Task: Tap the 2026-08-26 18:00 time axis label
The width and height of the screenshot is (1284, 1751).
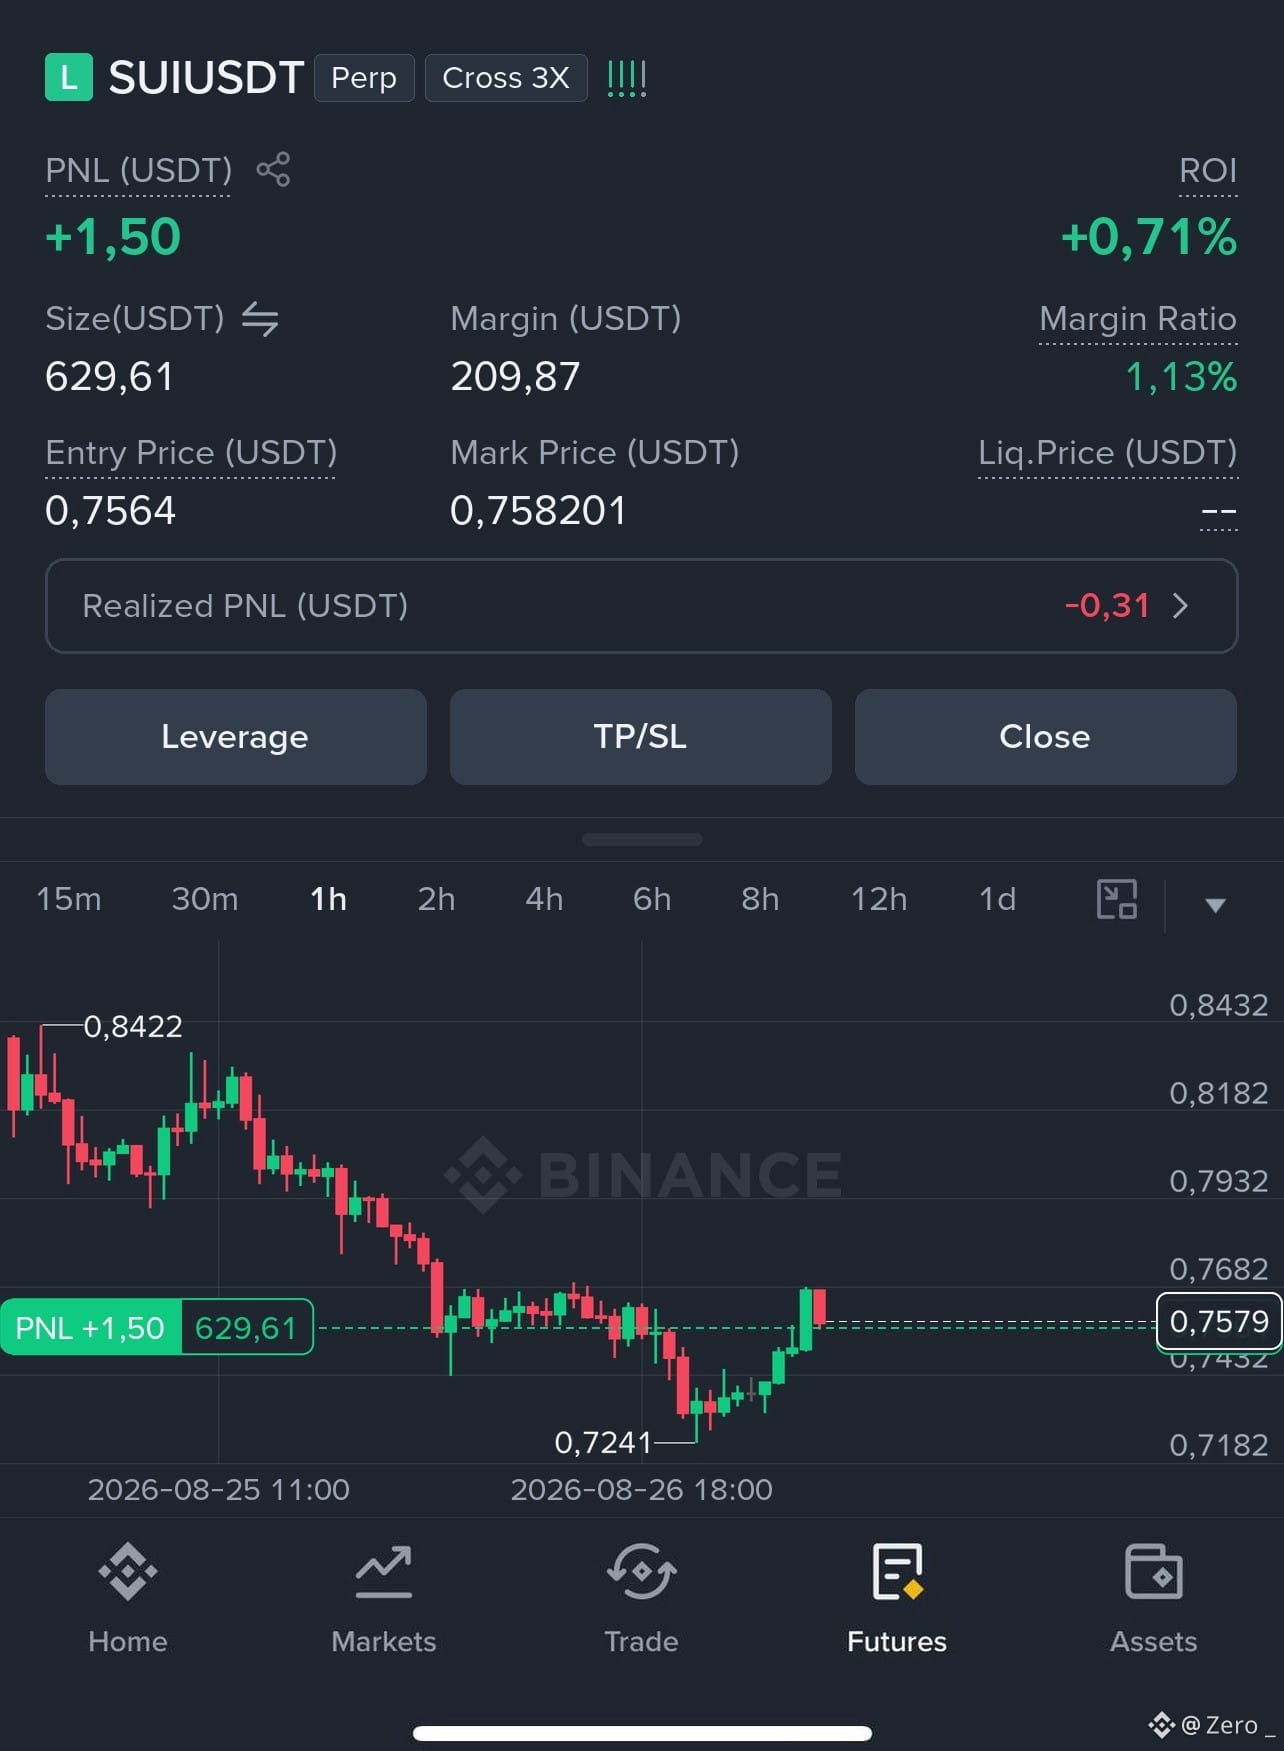Action: pos(642,1490)
